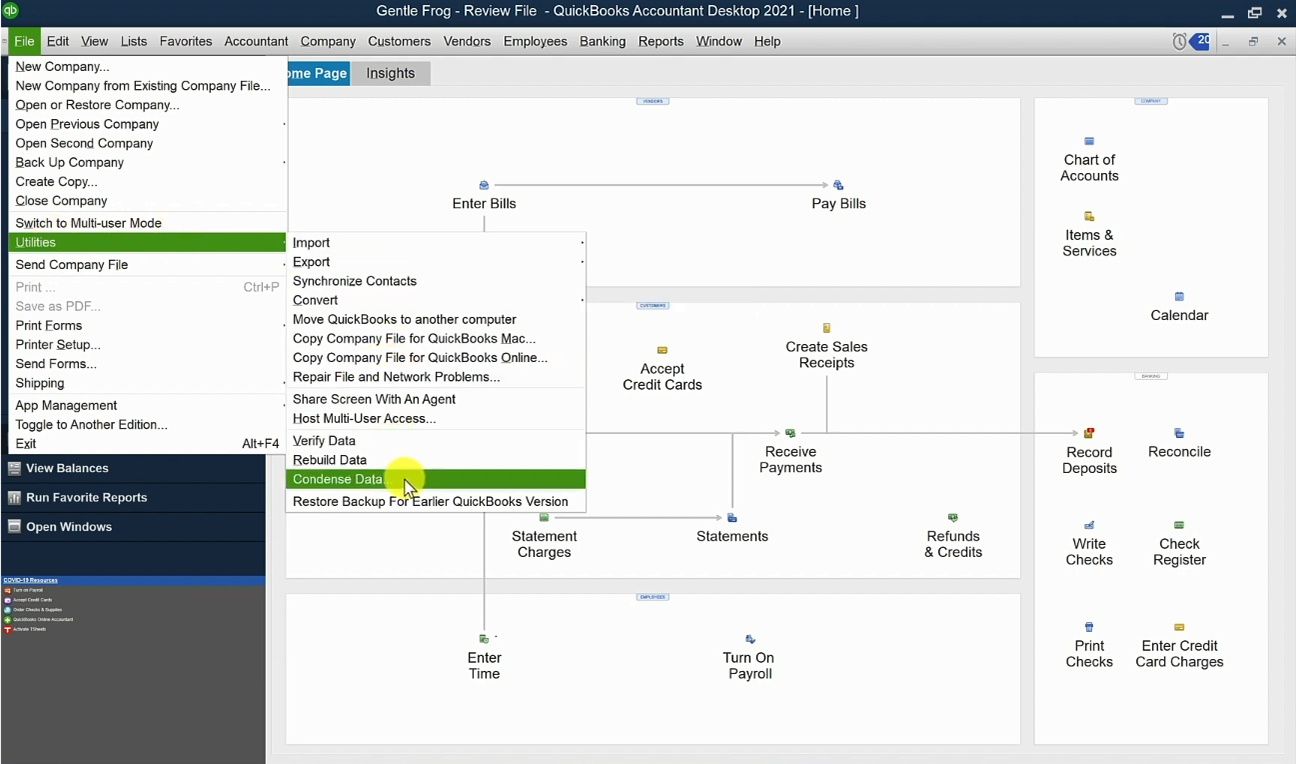Choose Rebuild Data from the submenu
This screenshot has height=764, width=1296.
[437, 460]
